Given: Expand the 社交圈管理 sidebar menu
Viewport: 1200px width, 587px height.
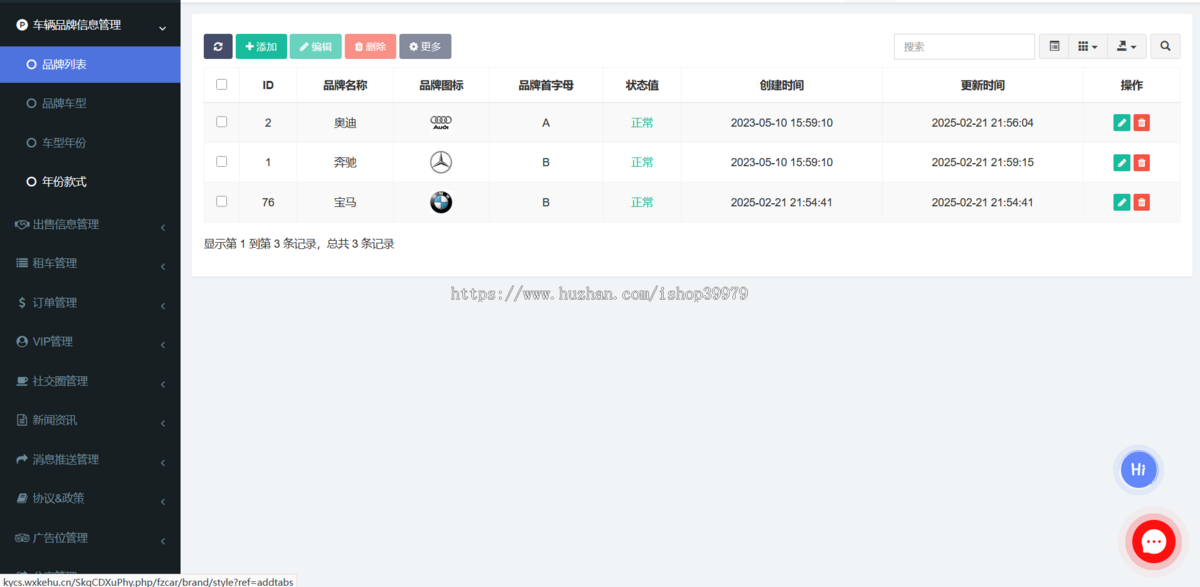Looking at the screenshot, I should 90,381.
